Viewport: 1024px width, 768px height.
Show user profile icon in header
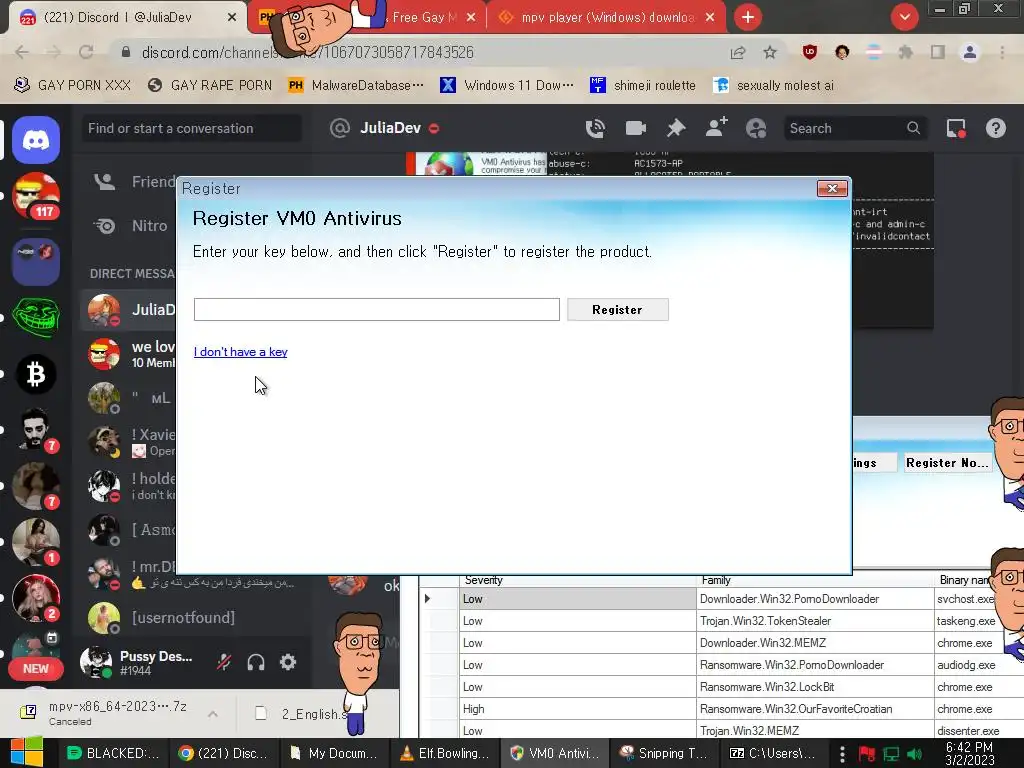point(756,128)
